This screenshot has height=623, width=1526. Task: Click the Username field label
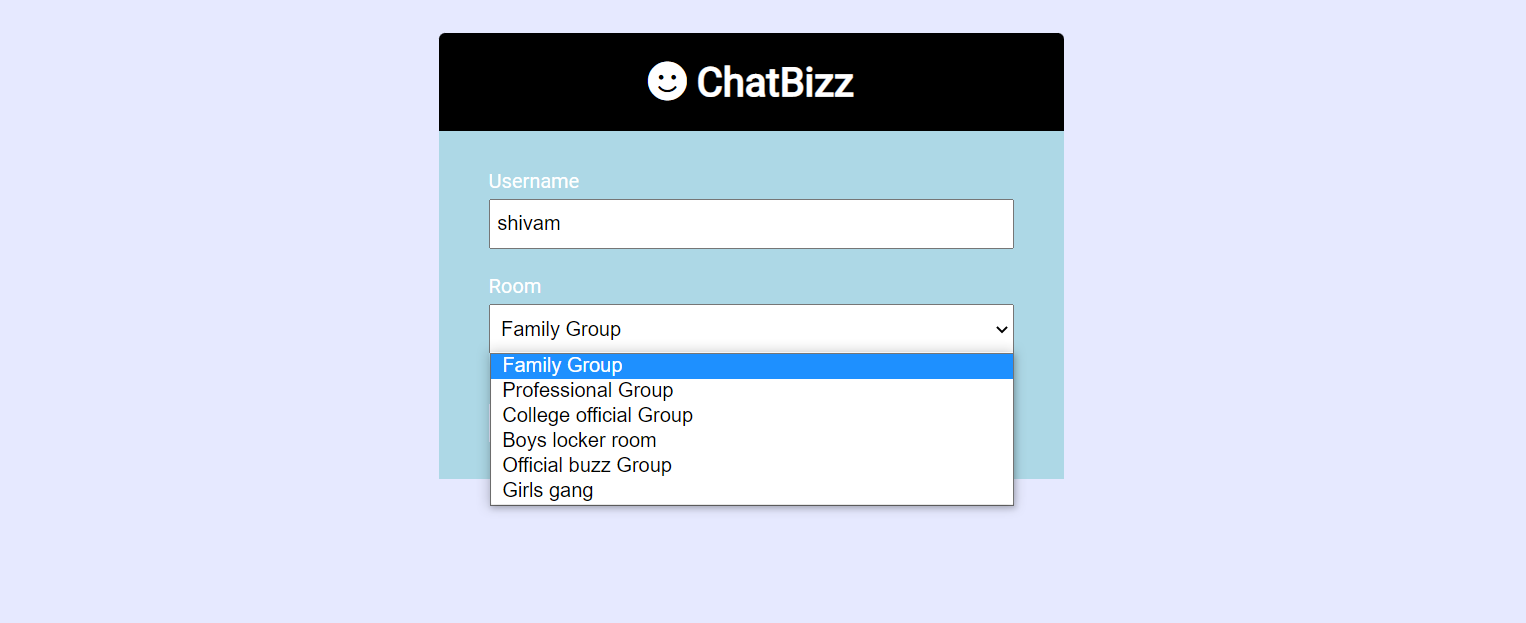pyautogui.click(x=534, y=181)
